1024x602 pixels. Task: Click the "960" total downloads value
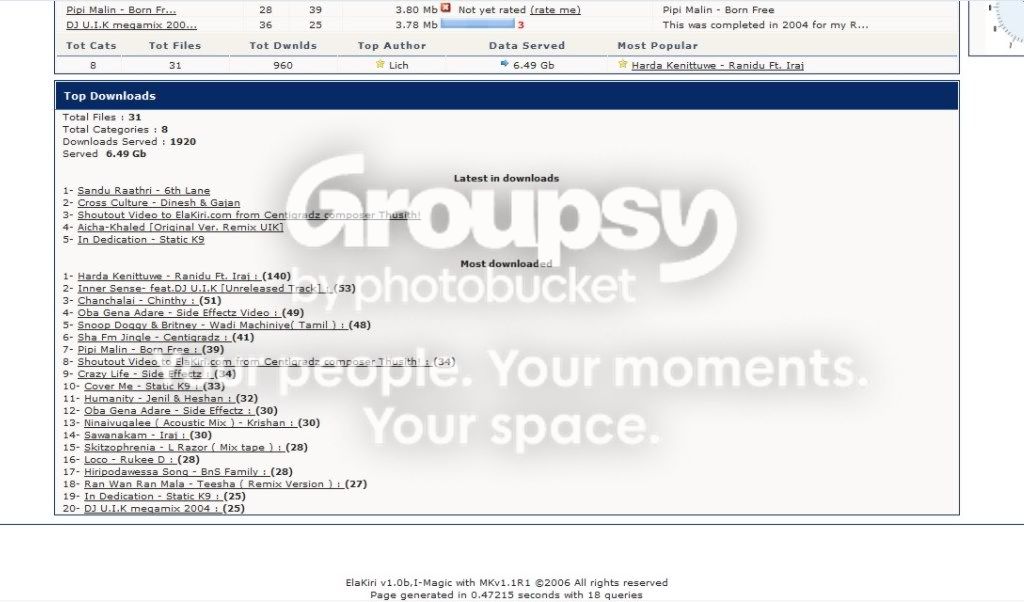pyautogui.click(x=283, y=65)
